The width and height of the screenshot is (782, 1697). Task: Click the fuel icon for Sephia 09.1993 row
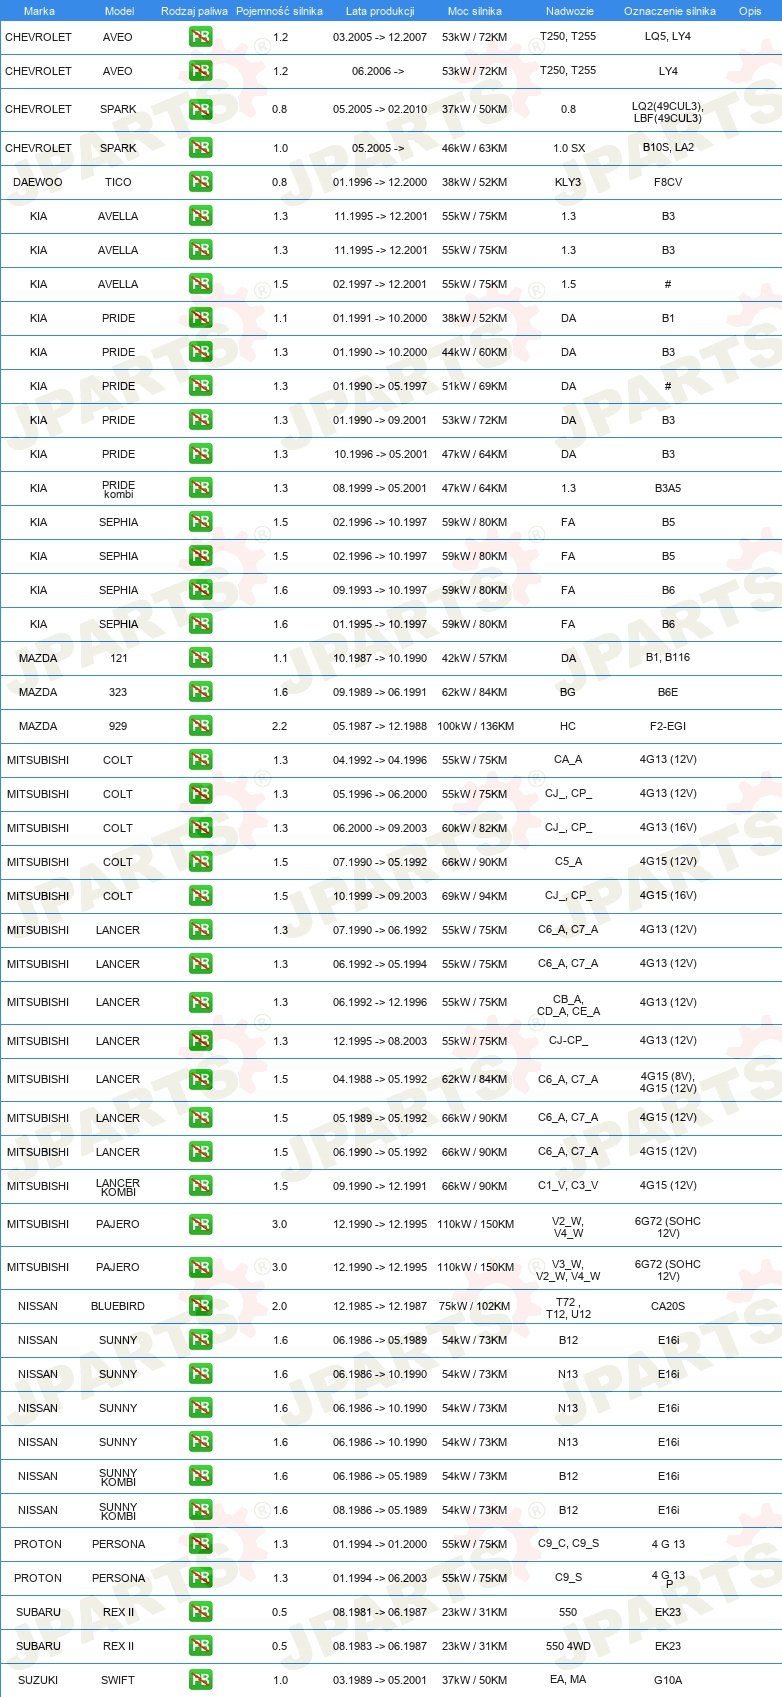click(x=200, y=590)
